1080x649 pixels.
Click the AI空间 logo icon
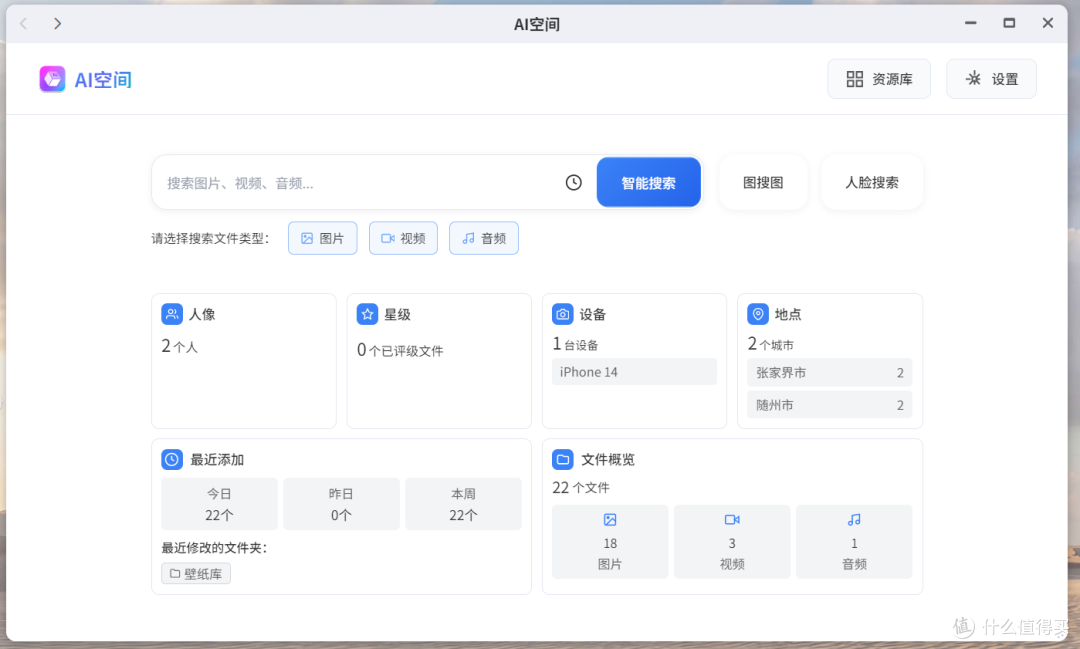click(x=52, y=79)
